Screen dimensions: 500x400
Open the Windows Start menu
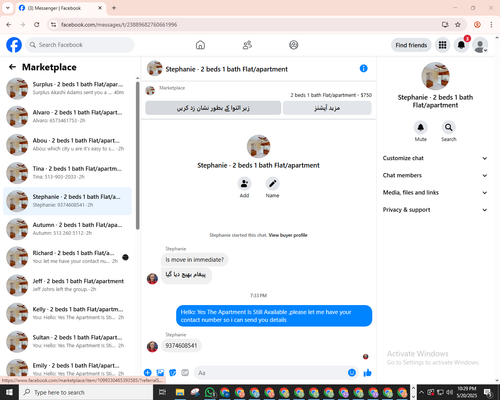click(9, 392)
